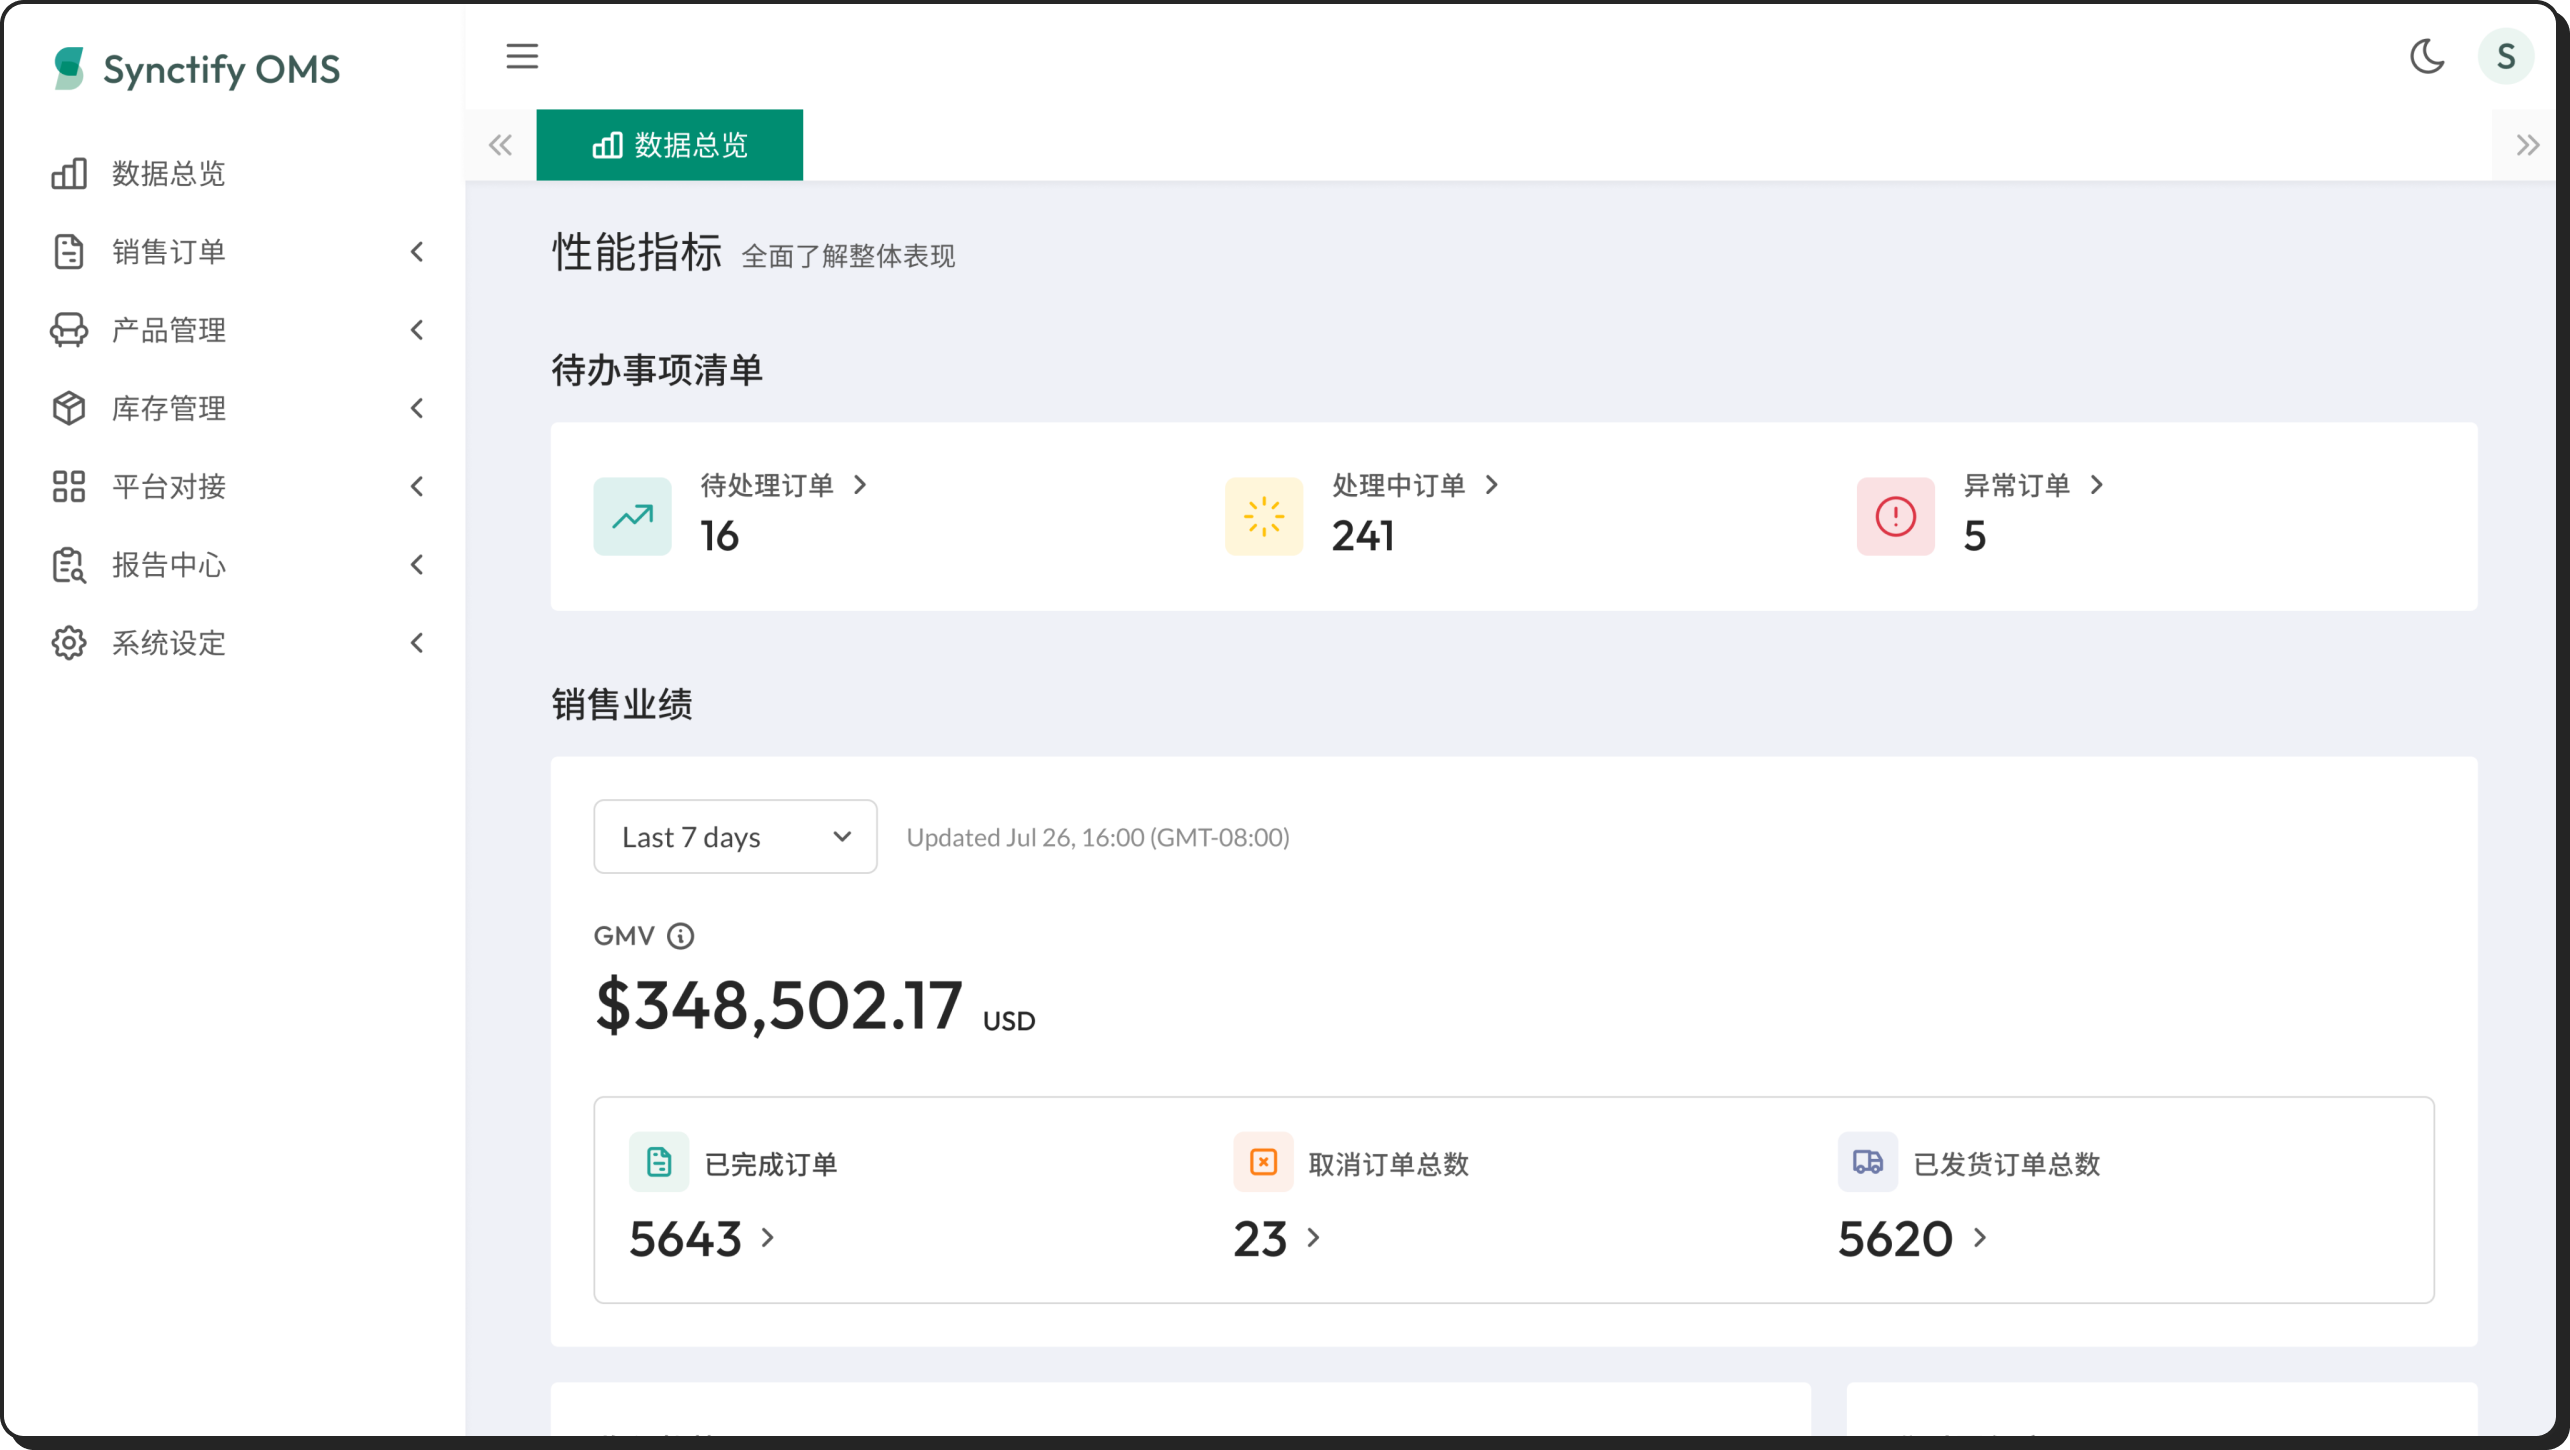
Task: Switch to the 数据总览 tab
Action: (669, 145)
